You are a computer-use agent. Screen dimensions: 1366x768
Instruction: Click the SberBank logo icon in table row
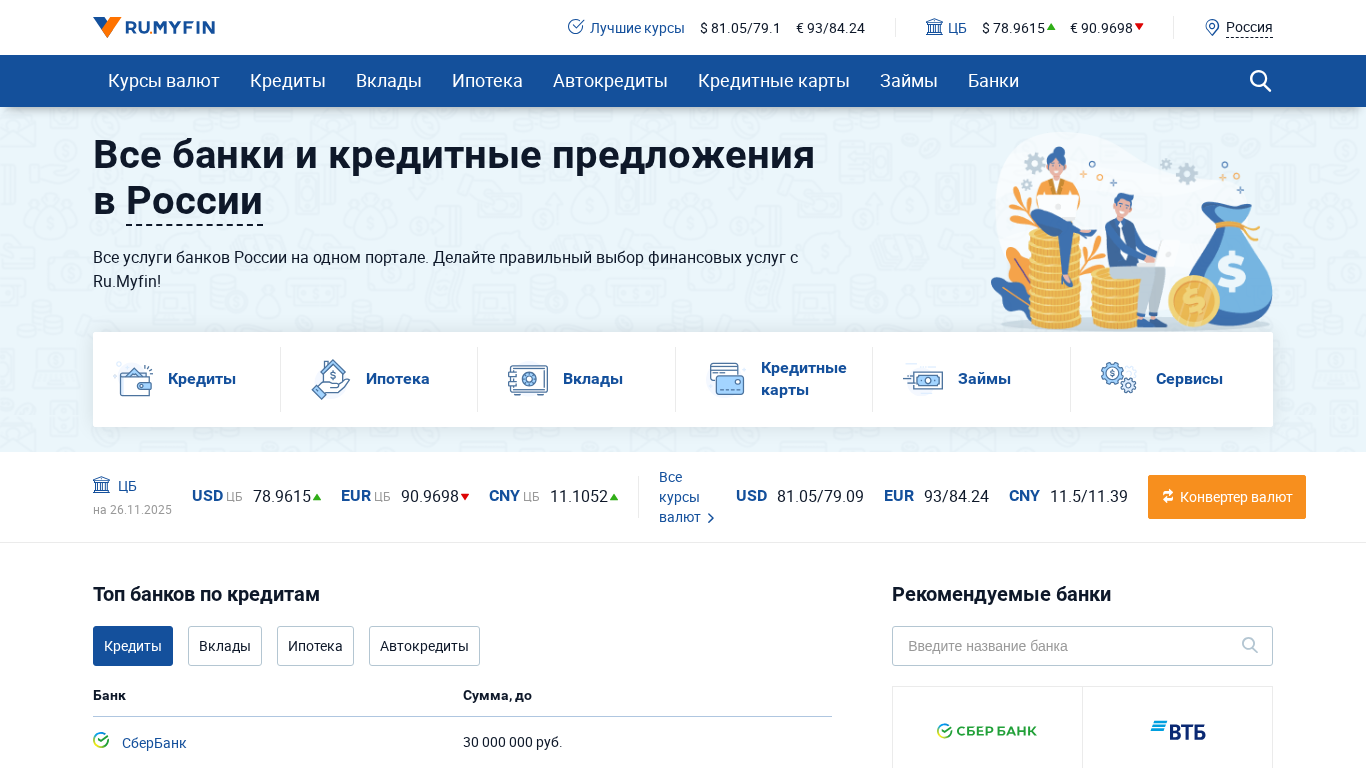101,740
